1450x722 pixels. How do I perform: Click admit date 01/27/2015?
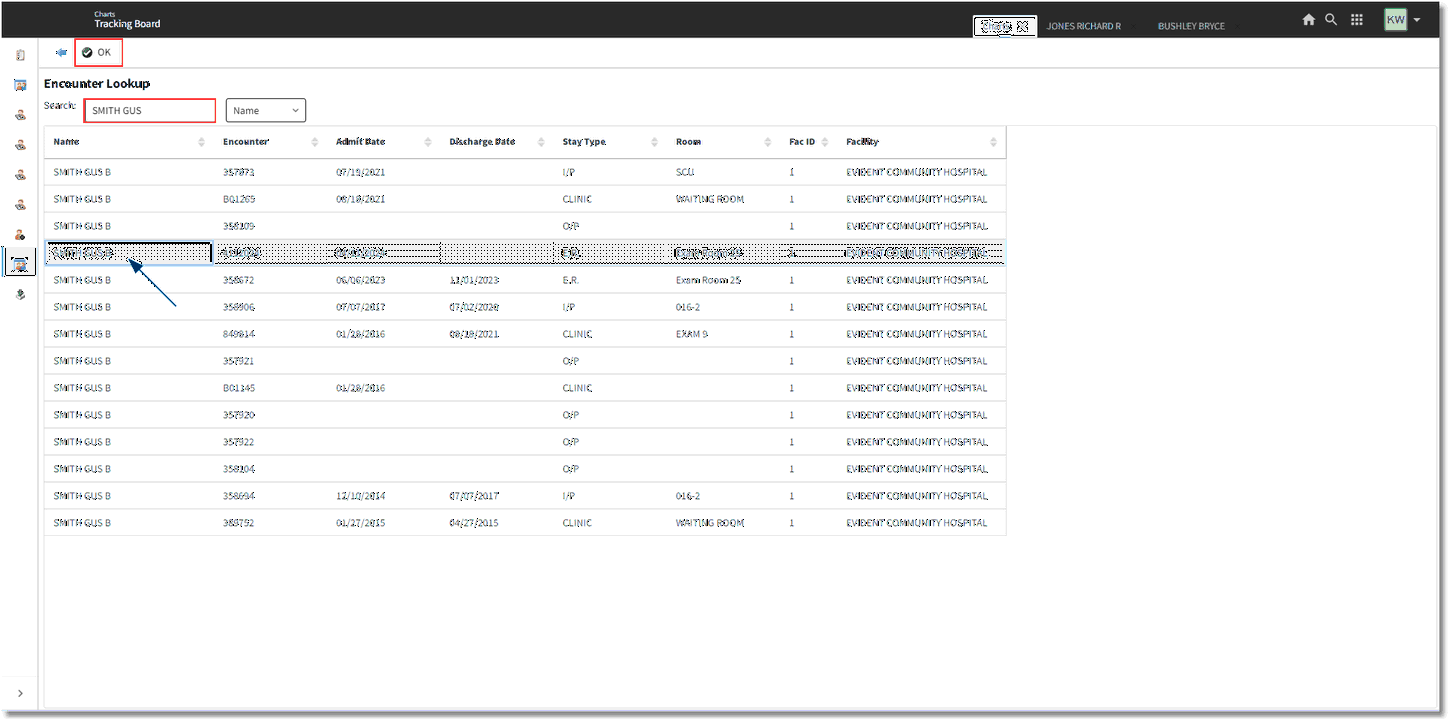[x=361, y=523]
